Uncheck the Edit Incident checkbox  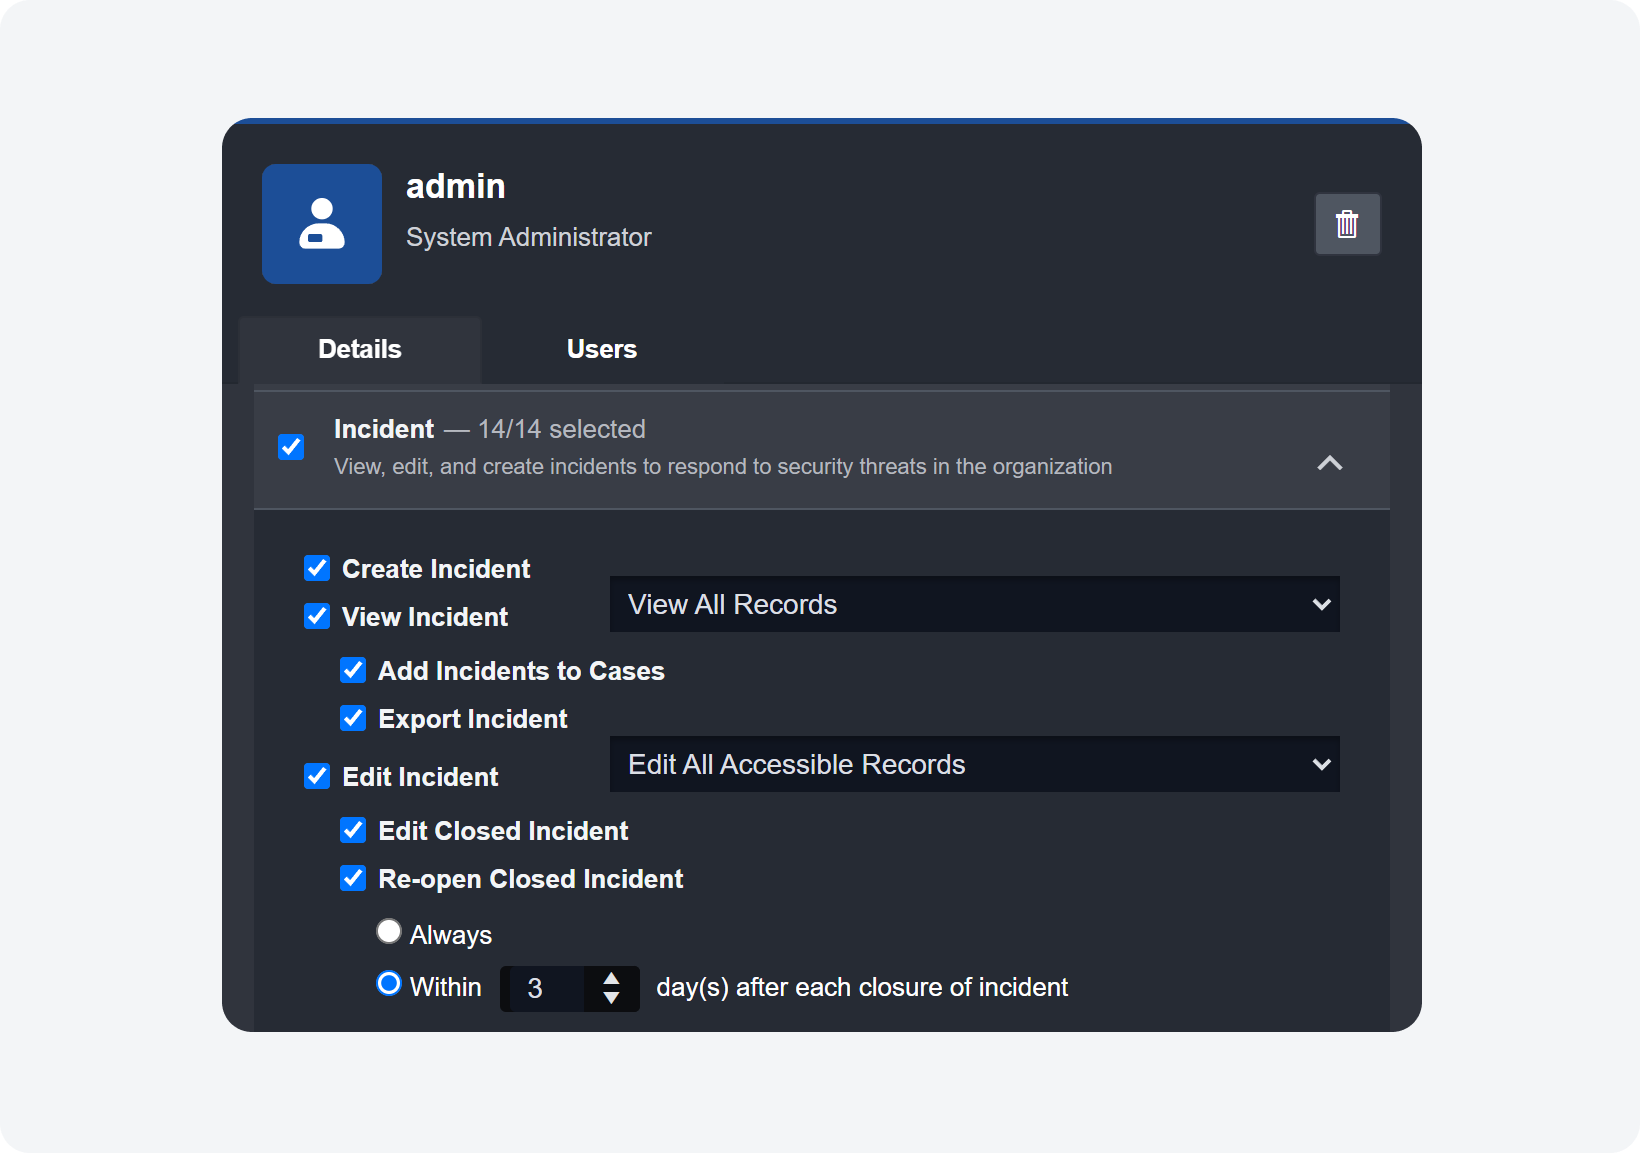click(x=317, y=776)
